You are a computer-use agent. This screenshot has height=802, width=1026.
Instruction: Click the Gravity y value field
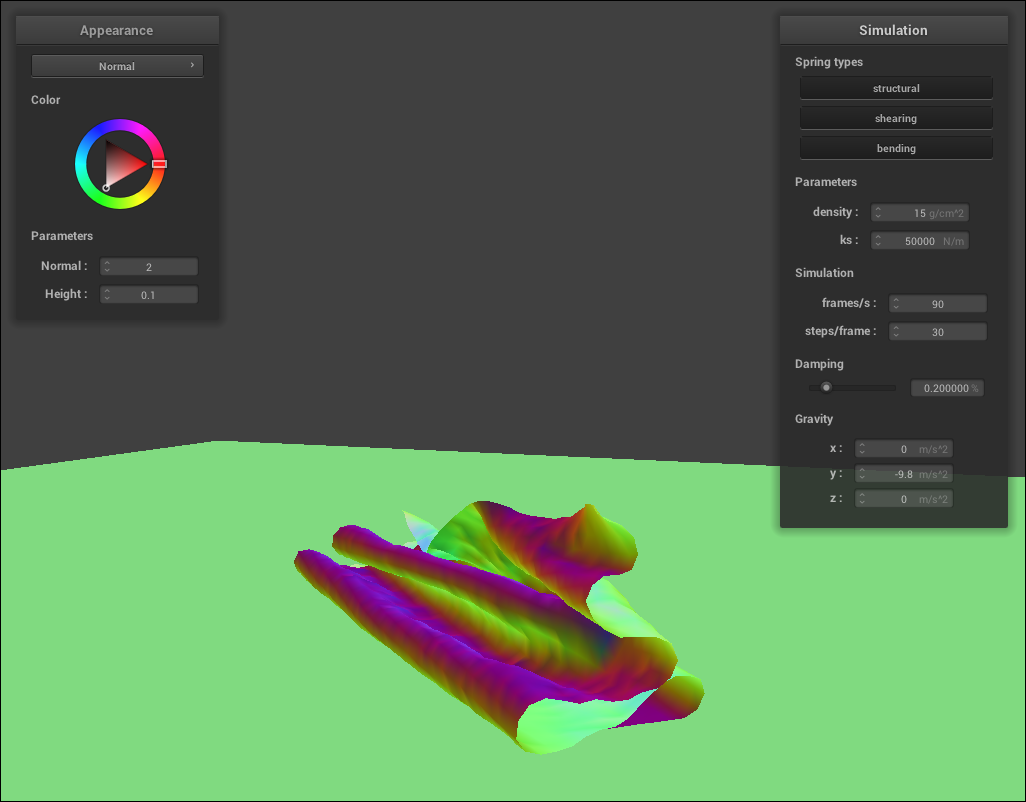903,474
